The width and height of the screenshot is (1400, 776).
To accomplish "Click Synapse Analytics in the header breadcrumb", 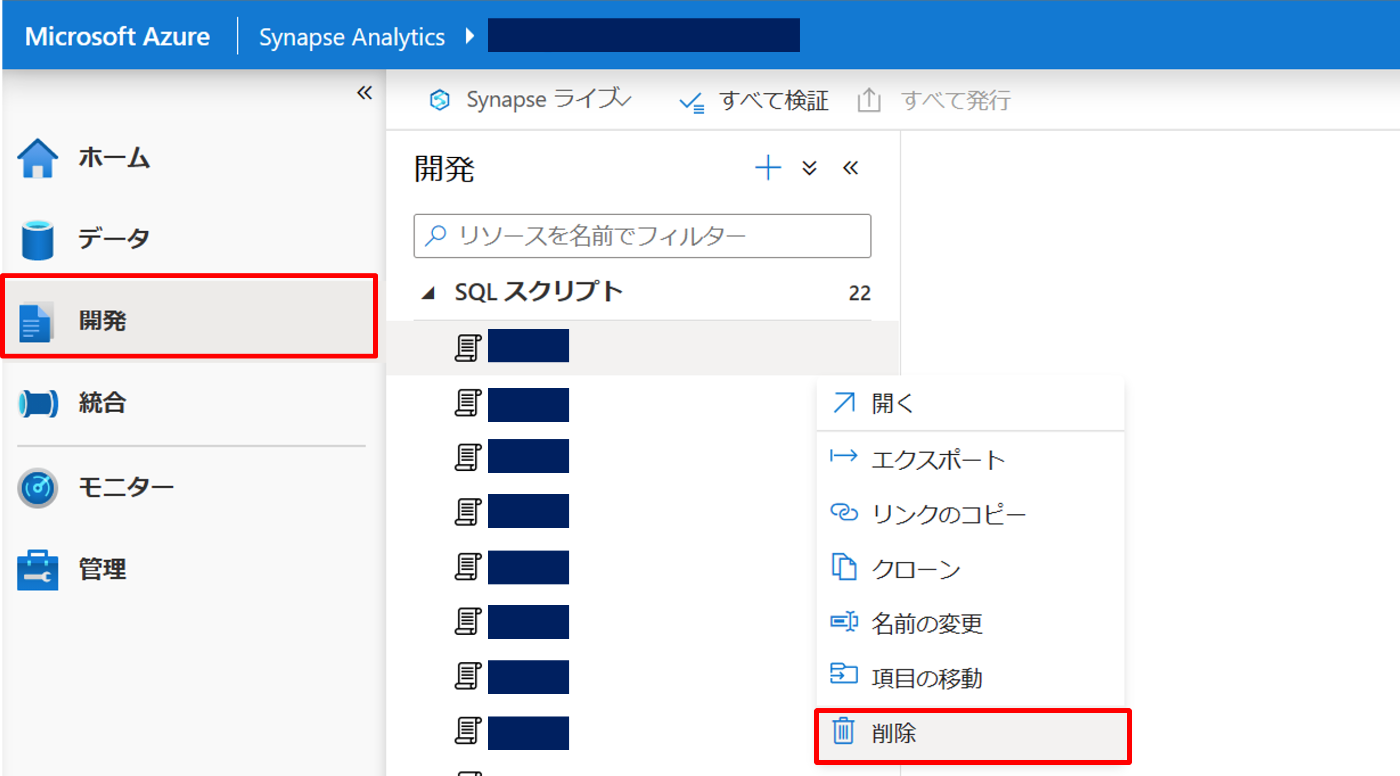I will 352,37.
